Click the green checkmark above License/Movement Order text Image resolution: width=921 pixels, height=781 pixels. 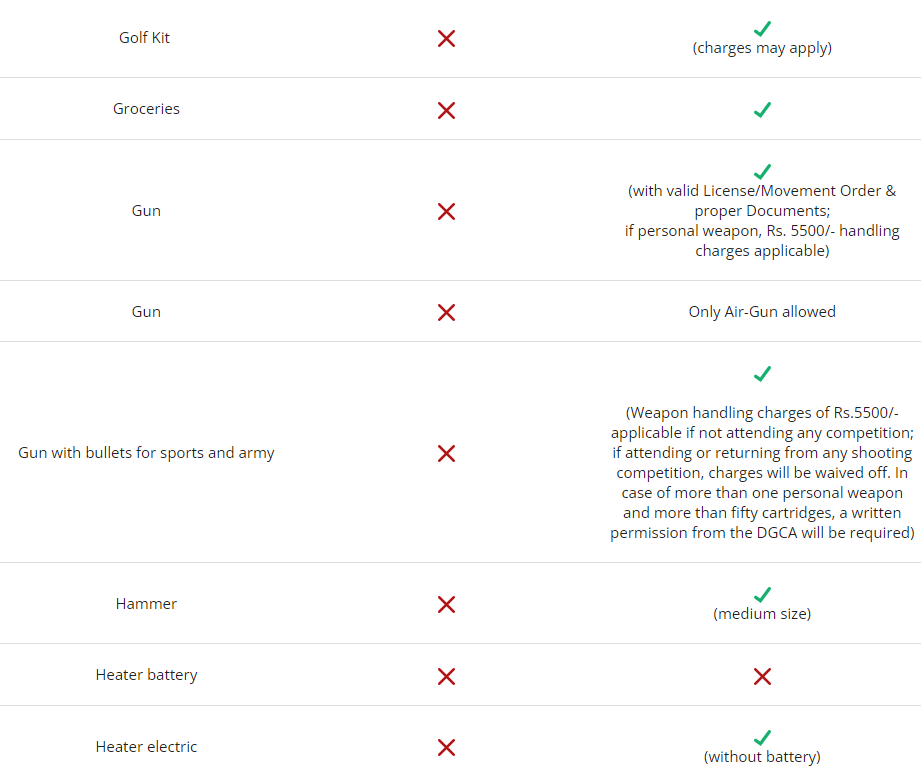[762, 171]
